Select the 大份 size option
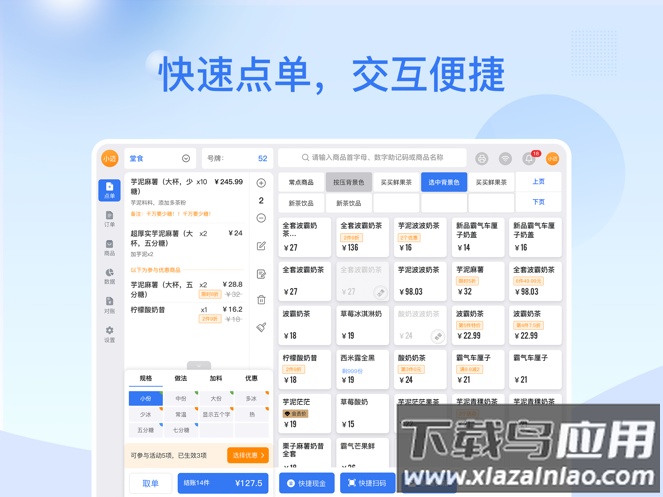The width and height of the screenshot is (663, 497). (216, 399)
